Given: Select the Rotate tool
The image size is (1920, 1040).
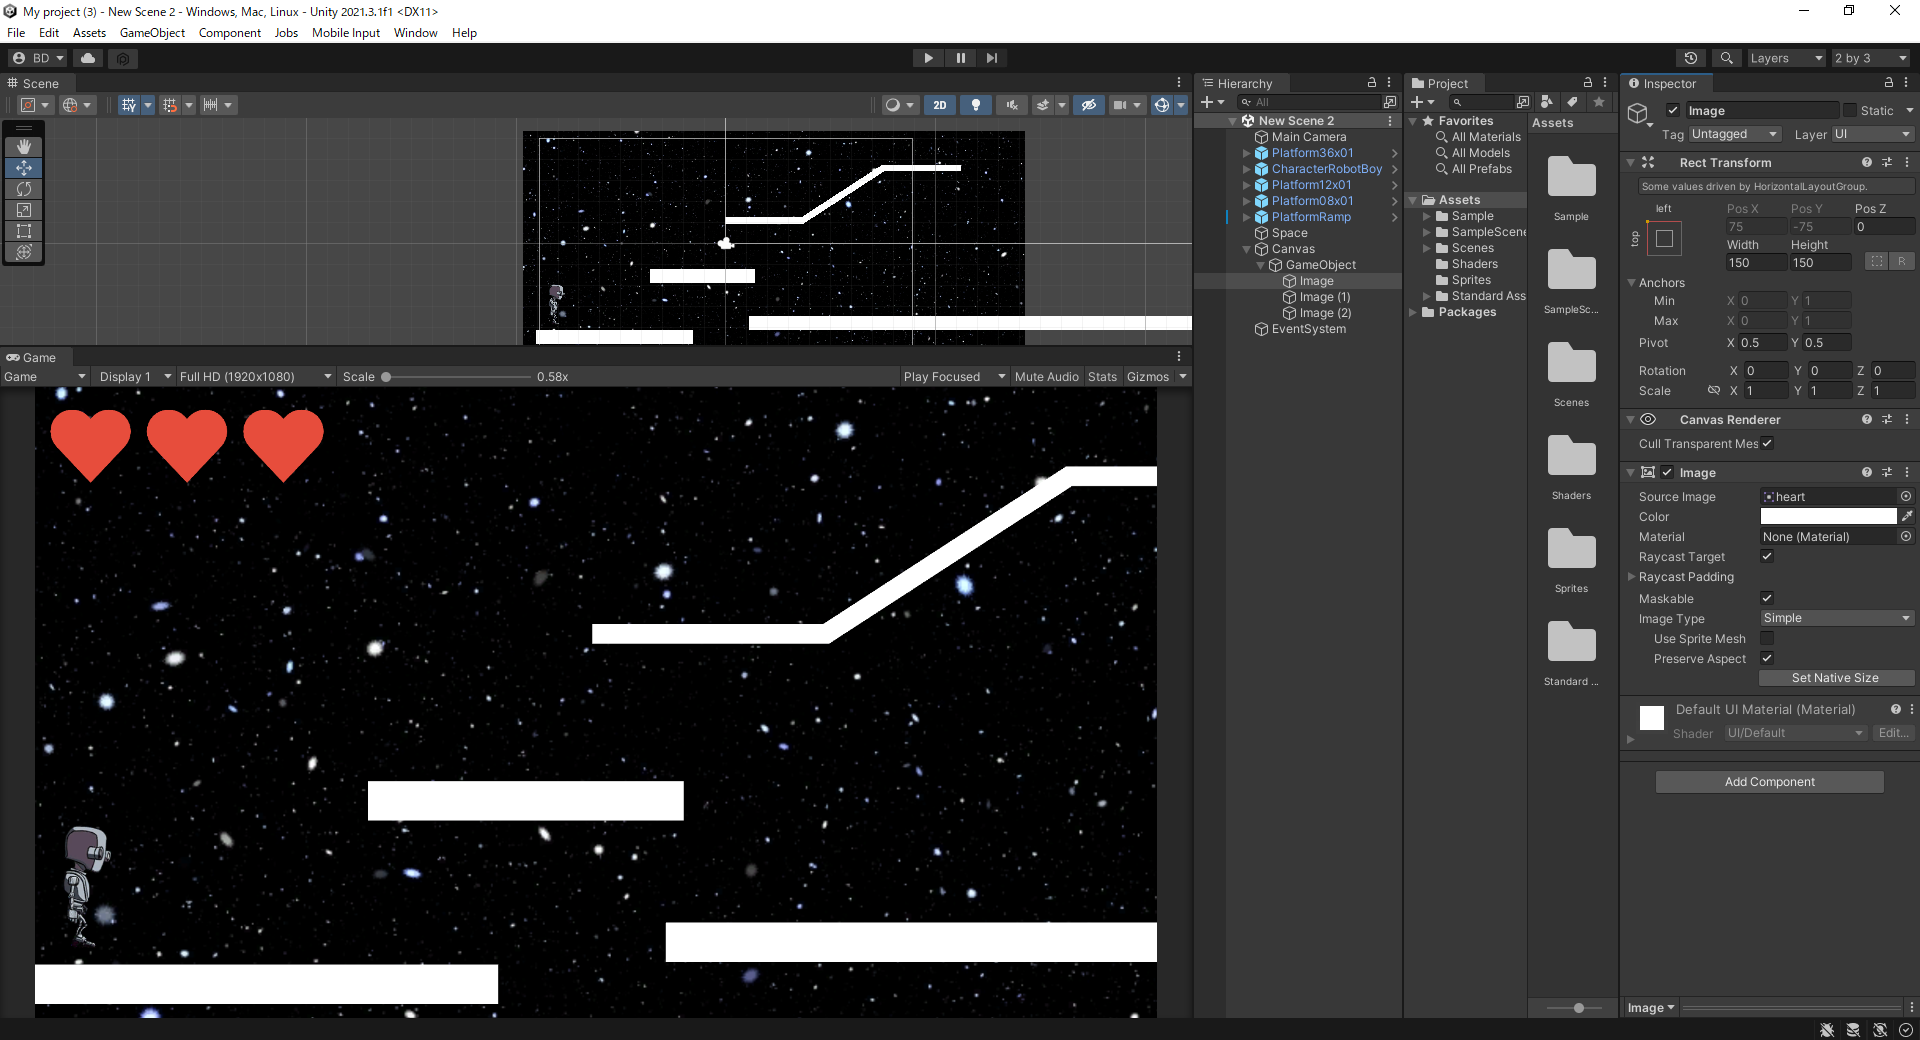Looking at the screenshot, I should coord(23,189).
